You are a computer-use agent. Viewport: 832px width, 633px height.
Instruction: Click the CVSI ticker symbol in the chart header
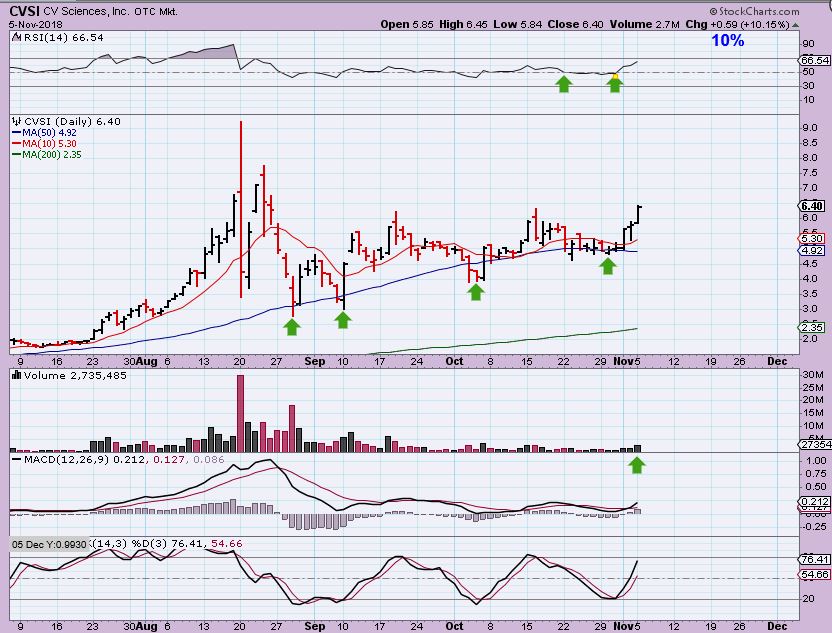tap(24, 11)
